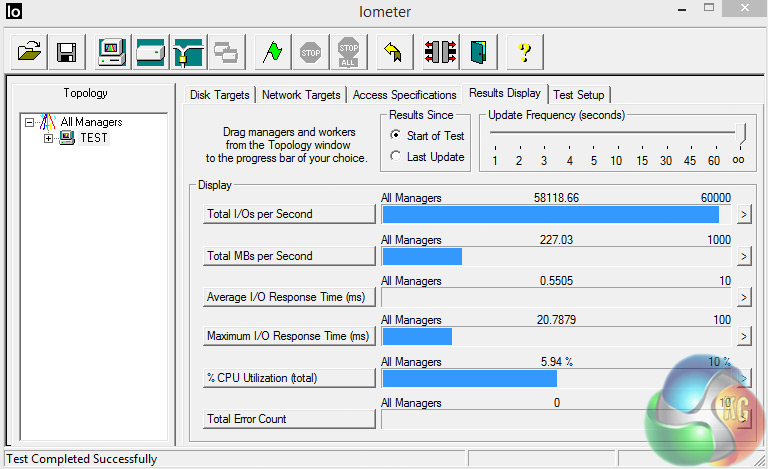Open details arrow for Total MBs row

pos(744,257)
